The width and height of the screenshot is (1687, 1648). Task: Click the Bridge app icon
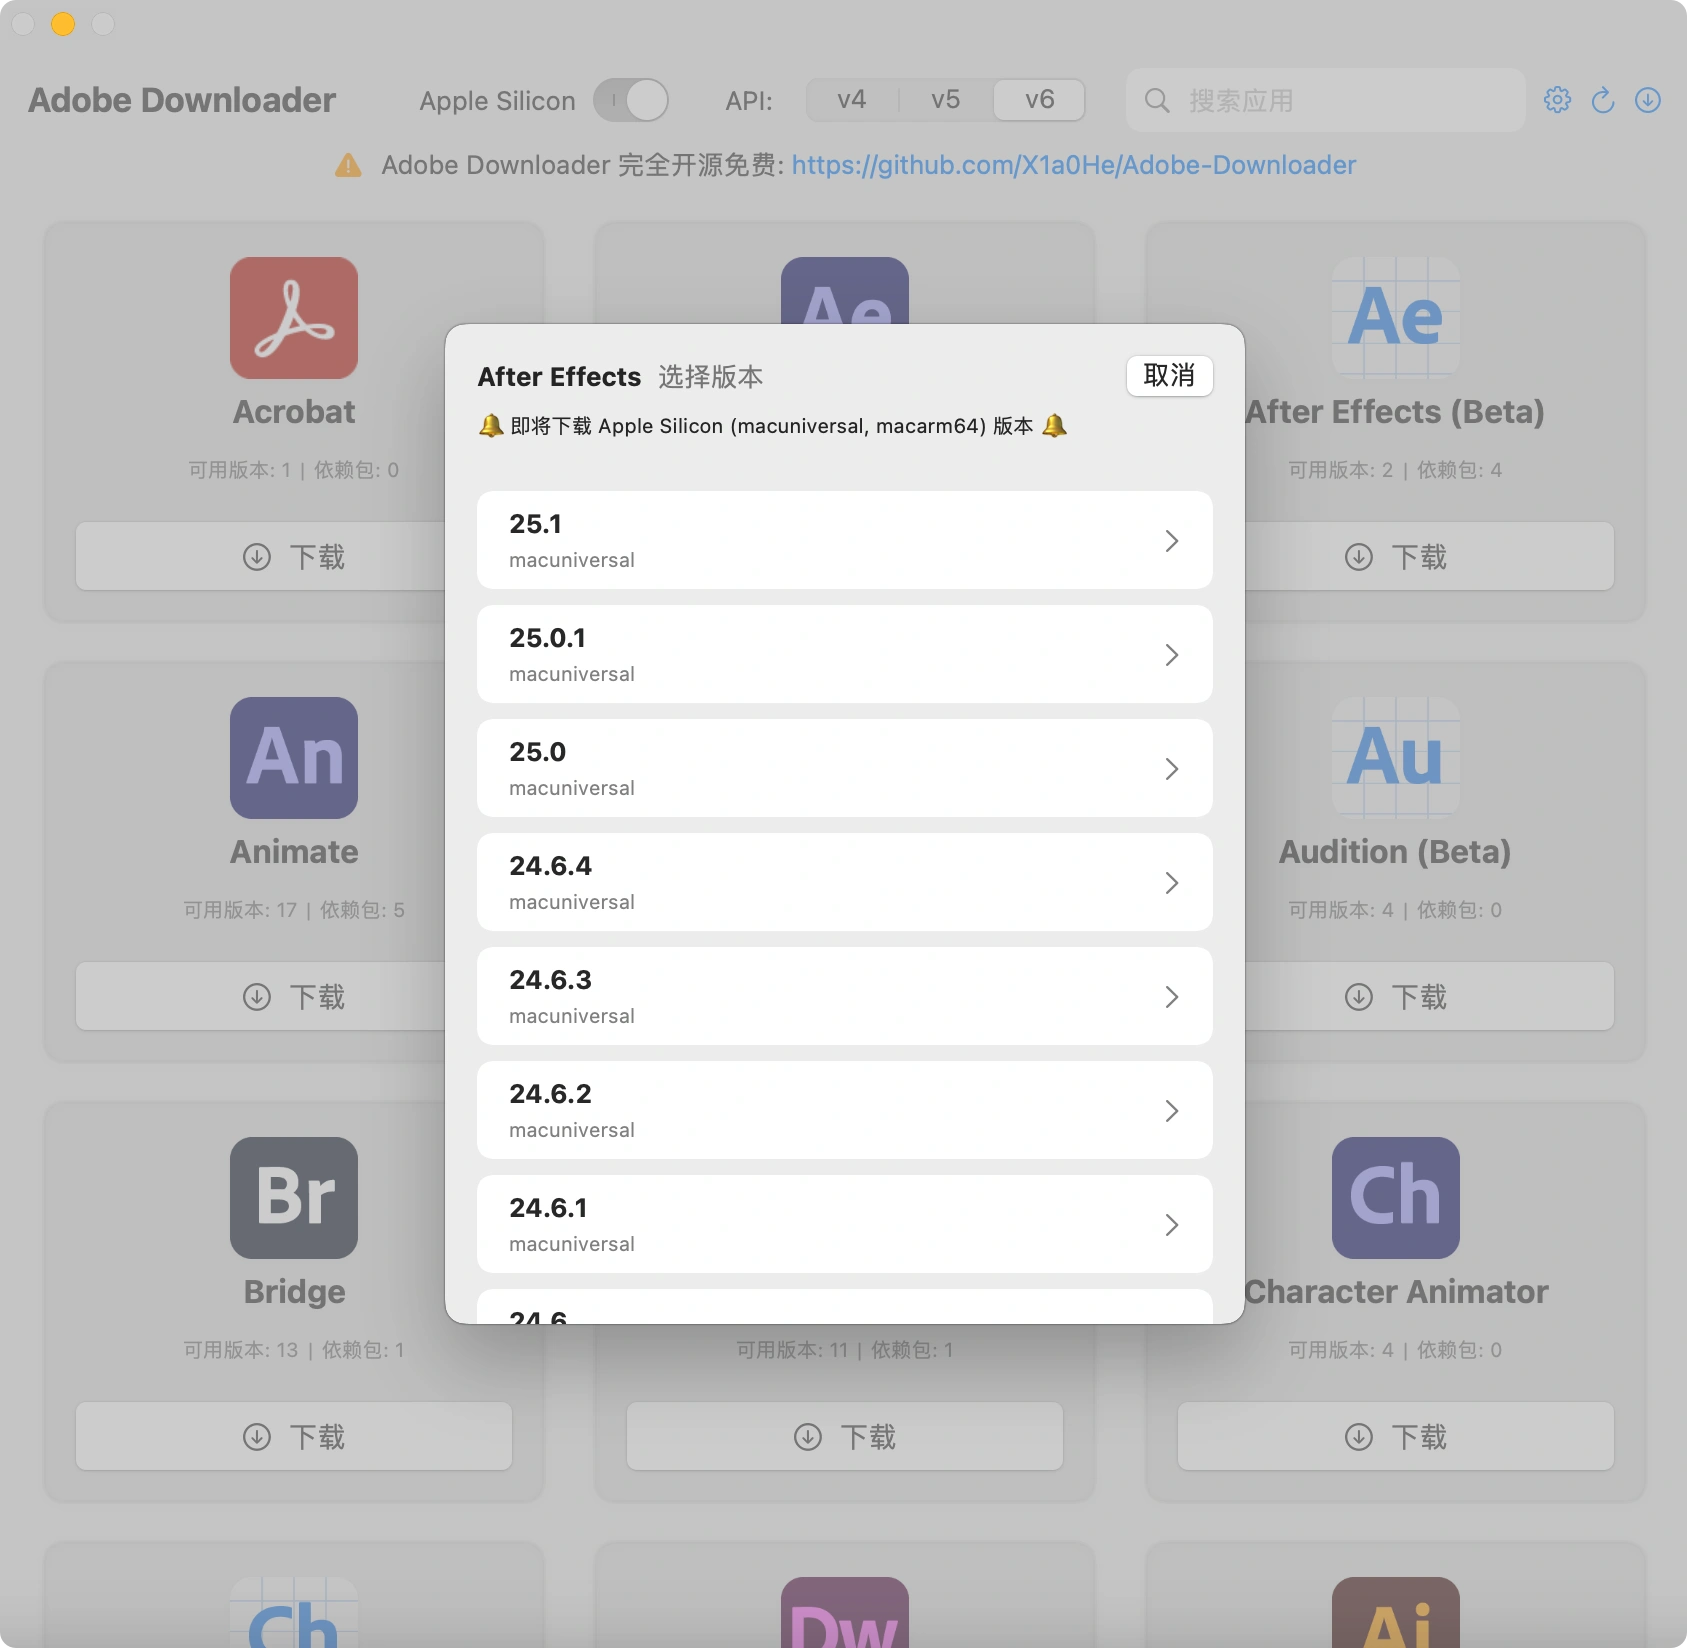(294, 1198)
